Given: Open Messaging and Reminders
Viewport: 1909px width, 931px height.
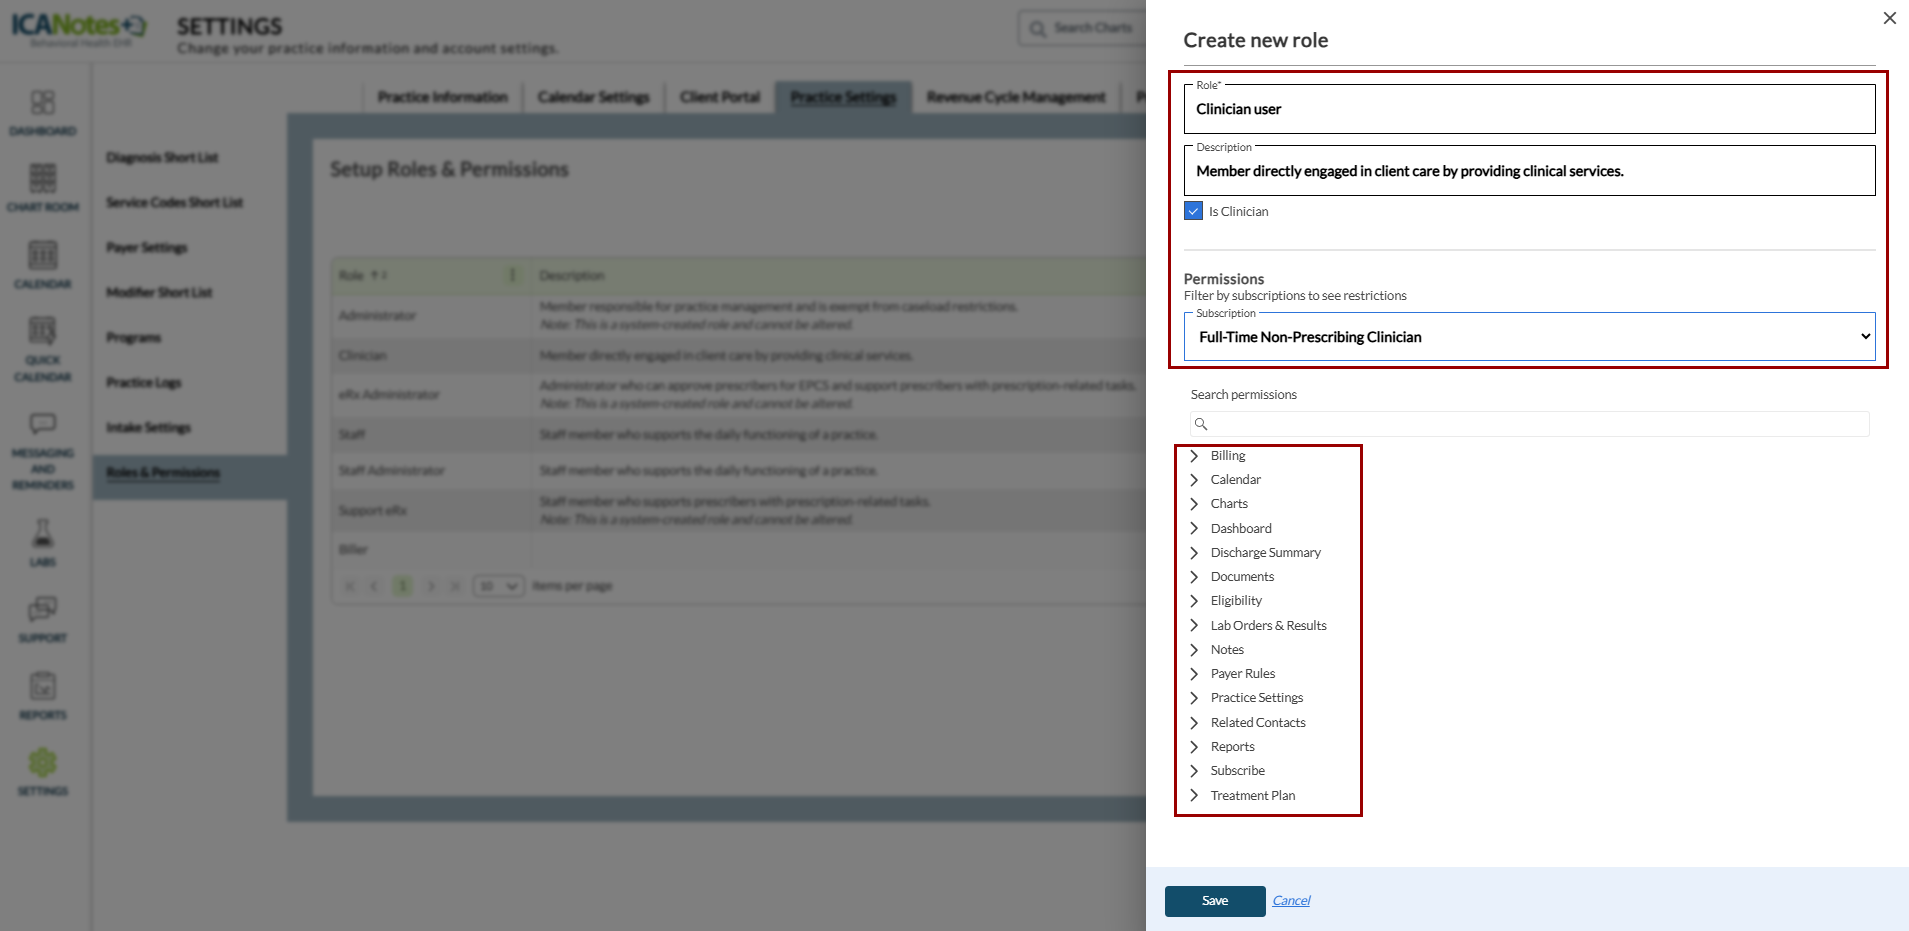Looking at the screenshot, I should click(x=43, y=451).
